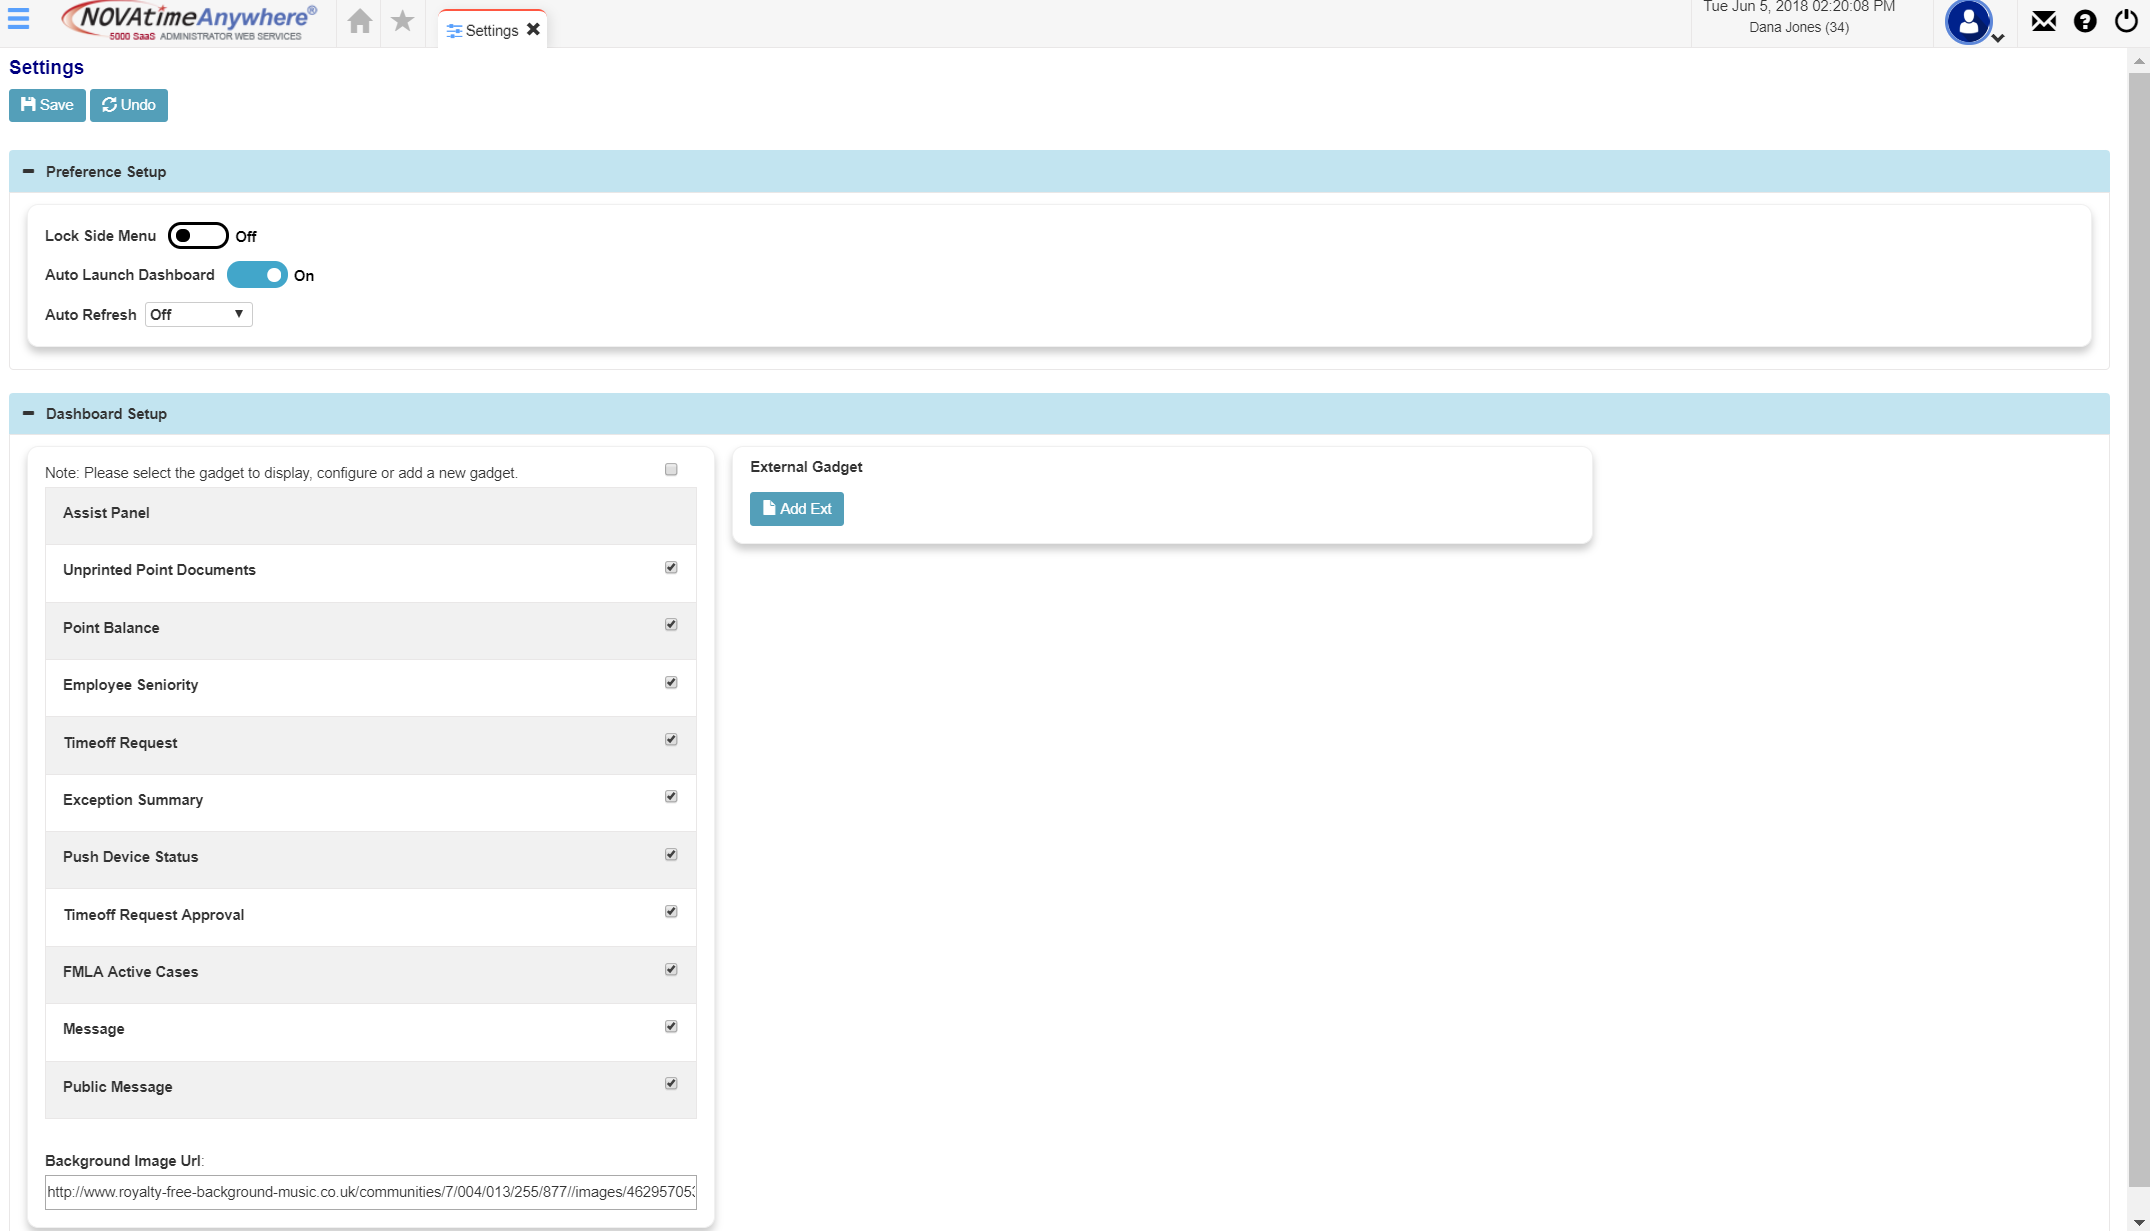
Task: Add an external gadget with Add Ext
Action: click(x=797, y=509)
